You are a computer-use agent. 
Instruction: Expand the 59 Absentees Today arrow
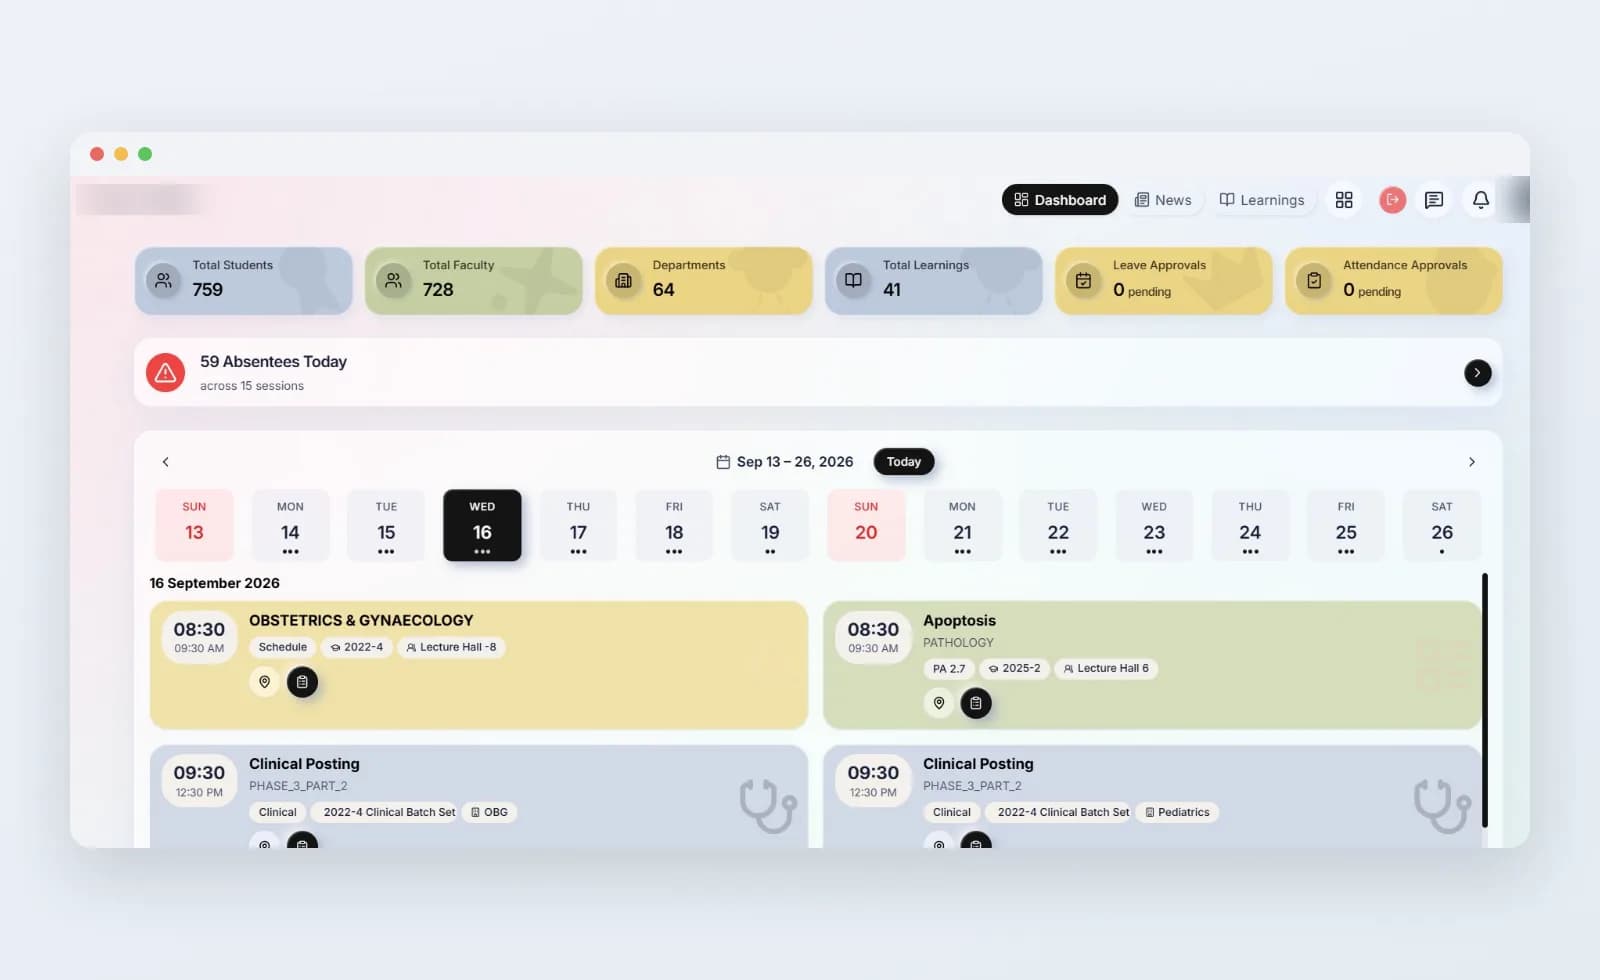(1478, 373)
